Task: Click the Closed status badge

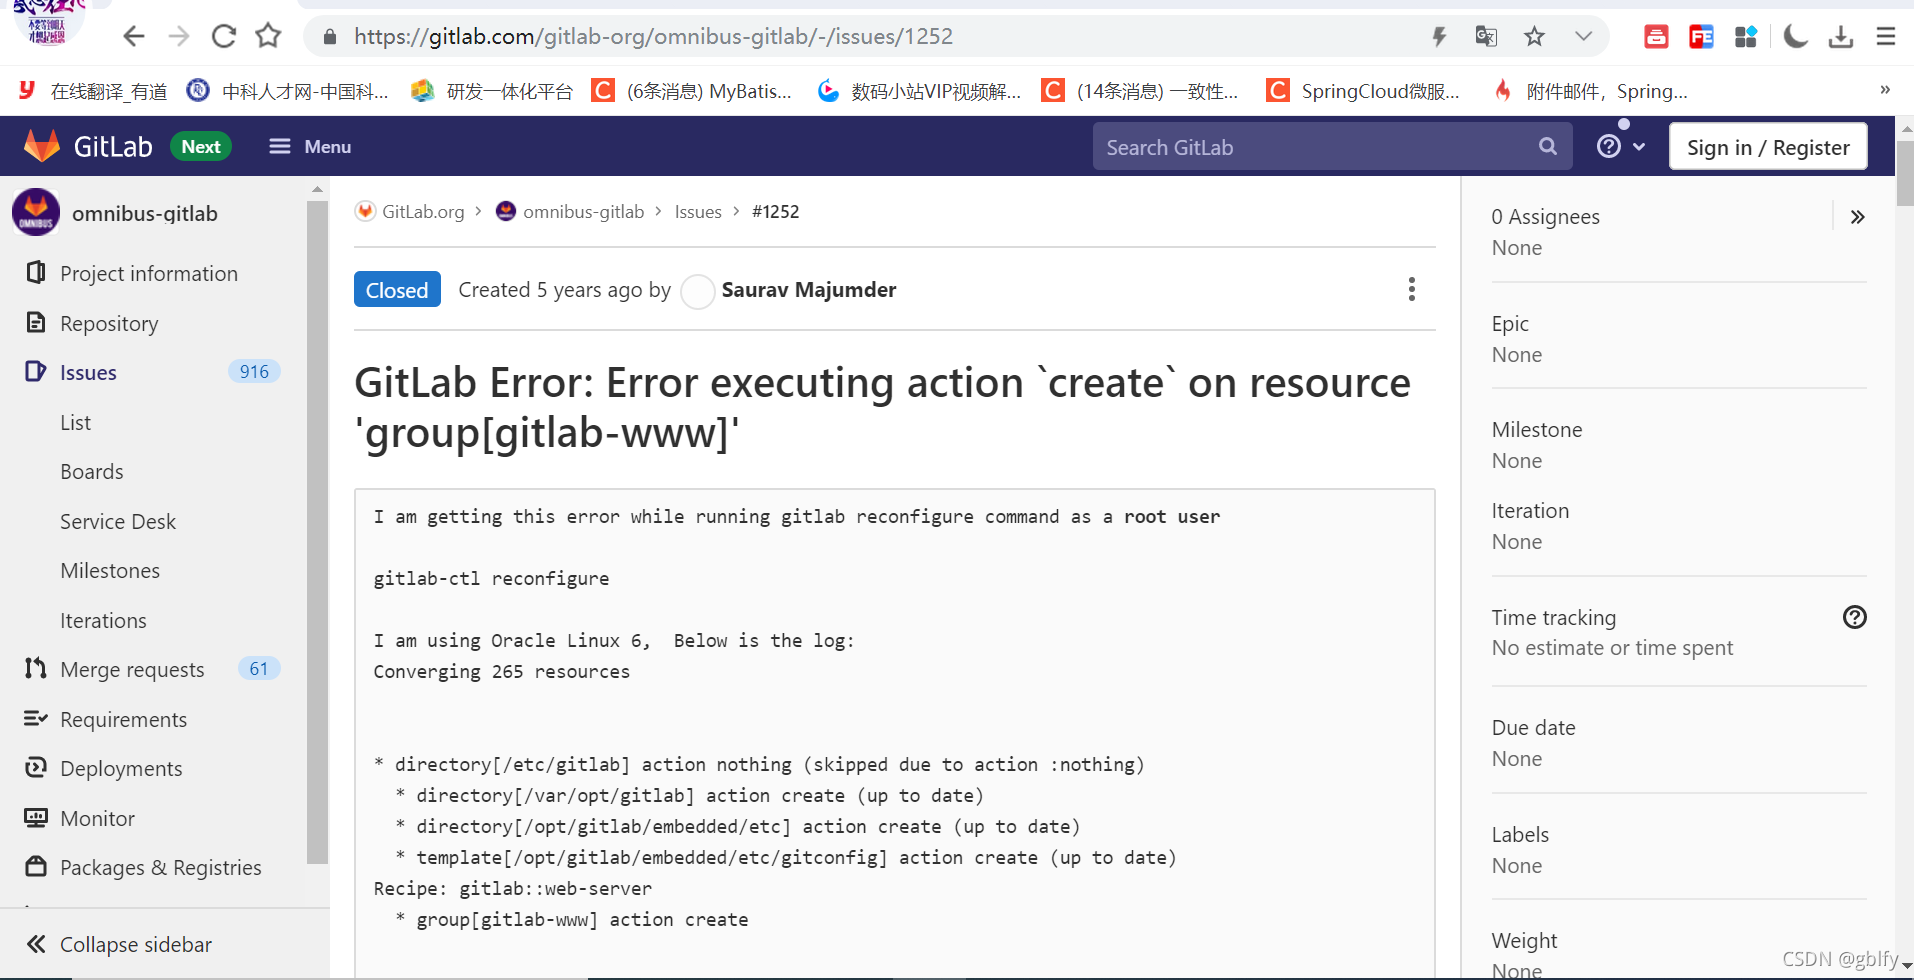Action: click(x=397, y=290)
